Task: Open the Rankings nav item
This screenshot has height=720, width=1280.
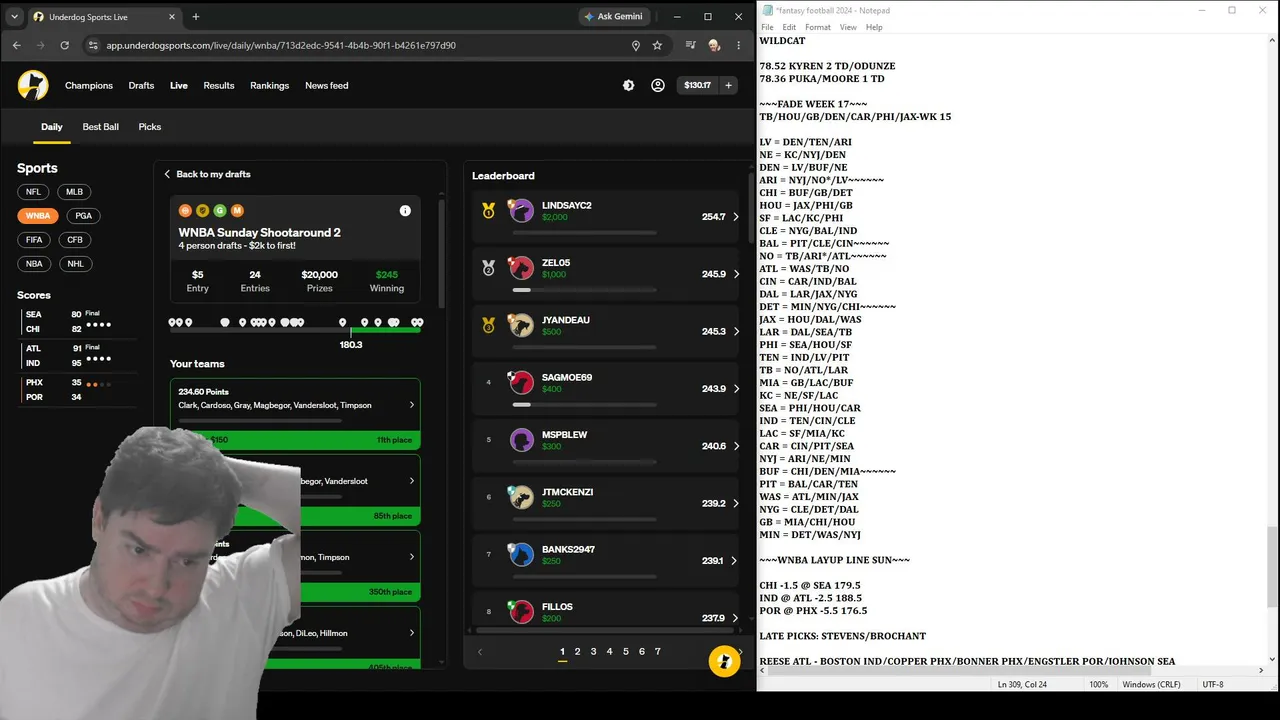Action: click(x=270, y=86)
